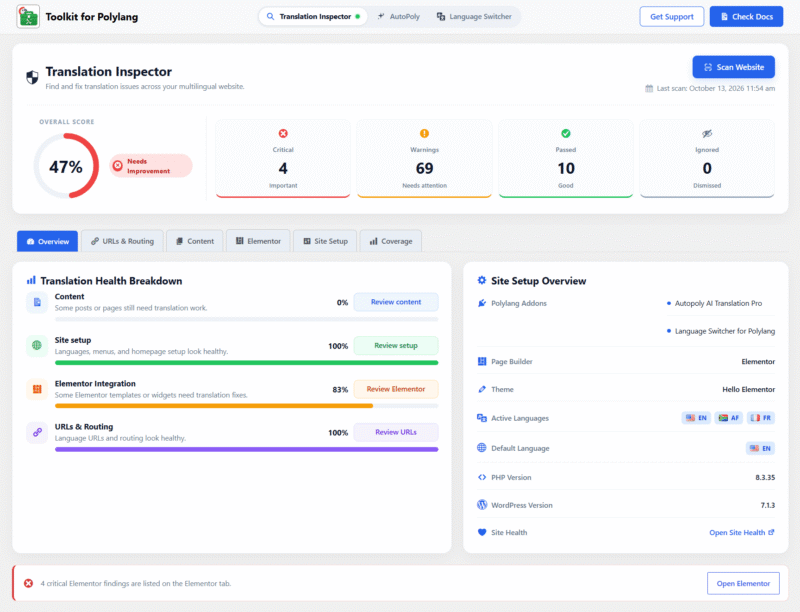This screenshot has height=612, width=800.
Task: Click the Critical 4 summary card
Action: point(283,159)
